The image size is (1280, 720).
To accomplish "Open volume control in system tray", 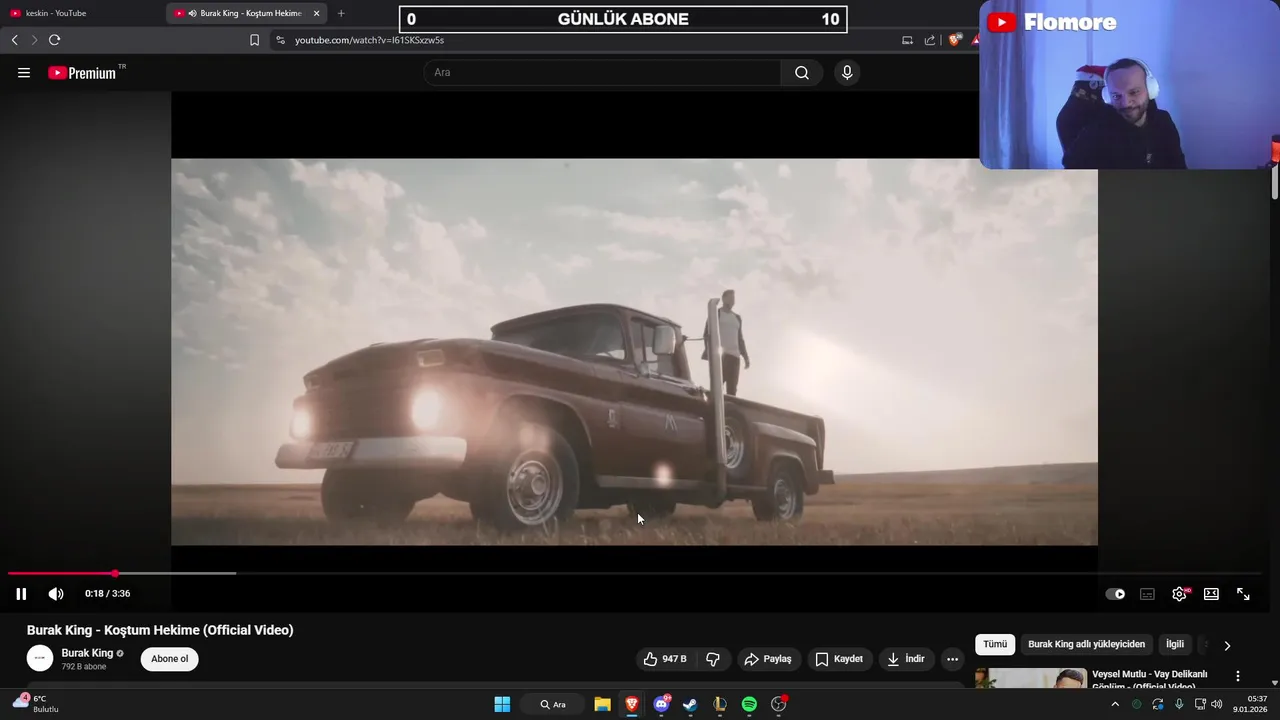I will coord(1217,704).
